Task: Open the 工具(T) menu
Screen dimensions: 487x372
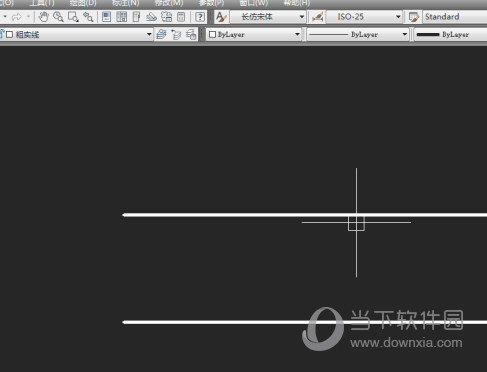Action: pos(42,3)
